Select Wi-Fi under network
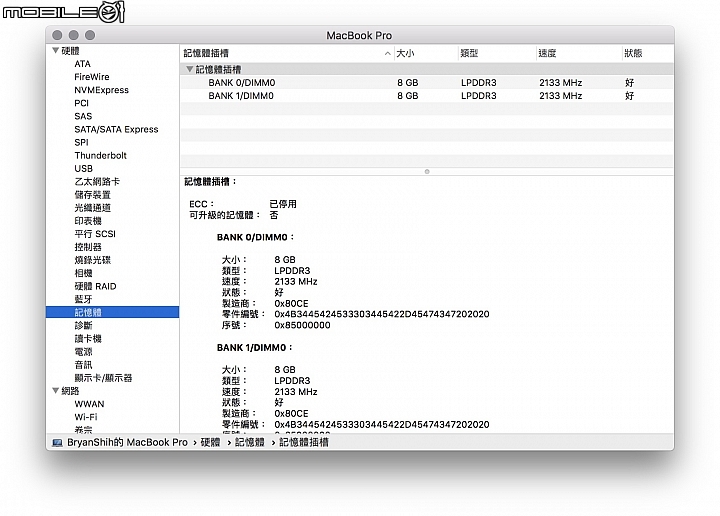720x516 pixels. click(86, 417)
